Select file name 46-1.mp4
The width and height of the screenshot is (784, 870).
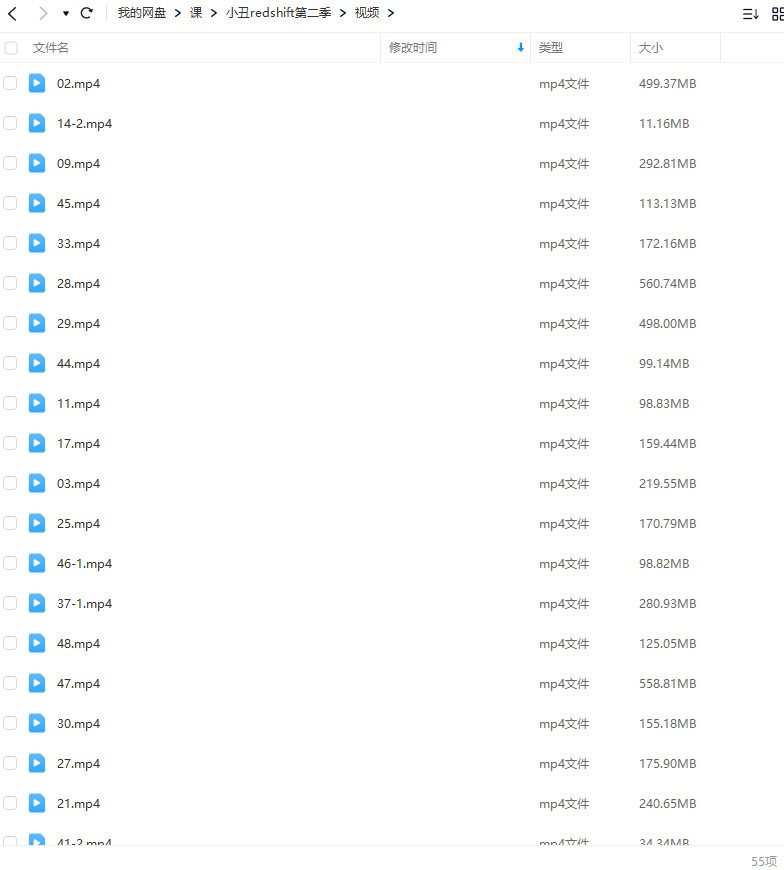[84, 563]
